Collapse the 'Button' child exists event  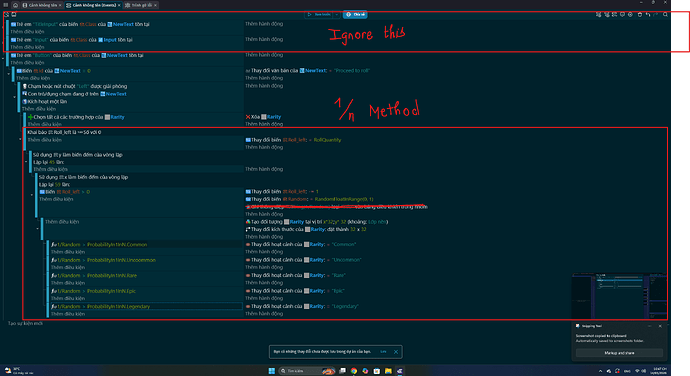point(3,58)
